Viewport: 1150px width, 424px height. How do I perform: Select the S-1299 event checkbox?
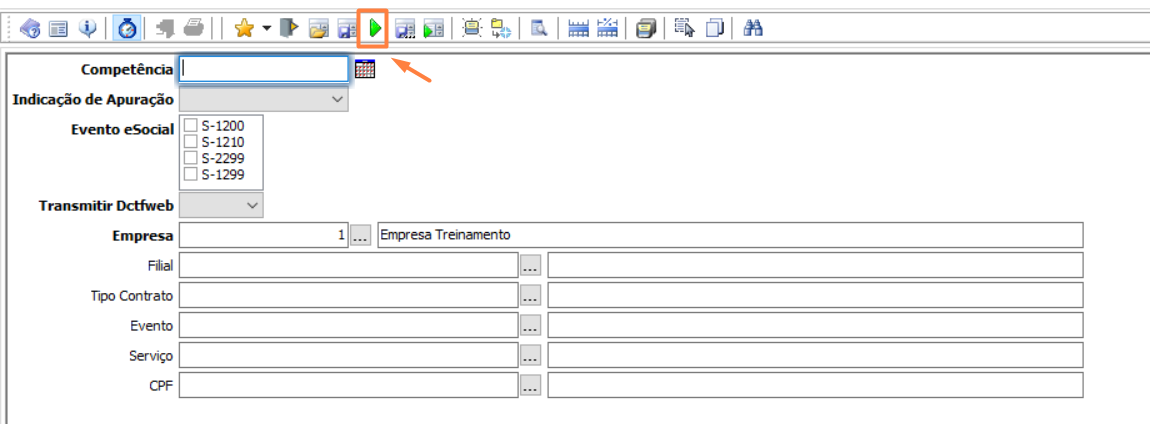191,174
